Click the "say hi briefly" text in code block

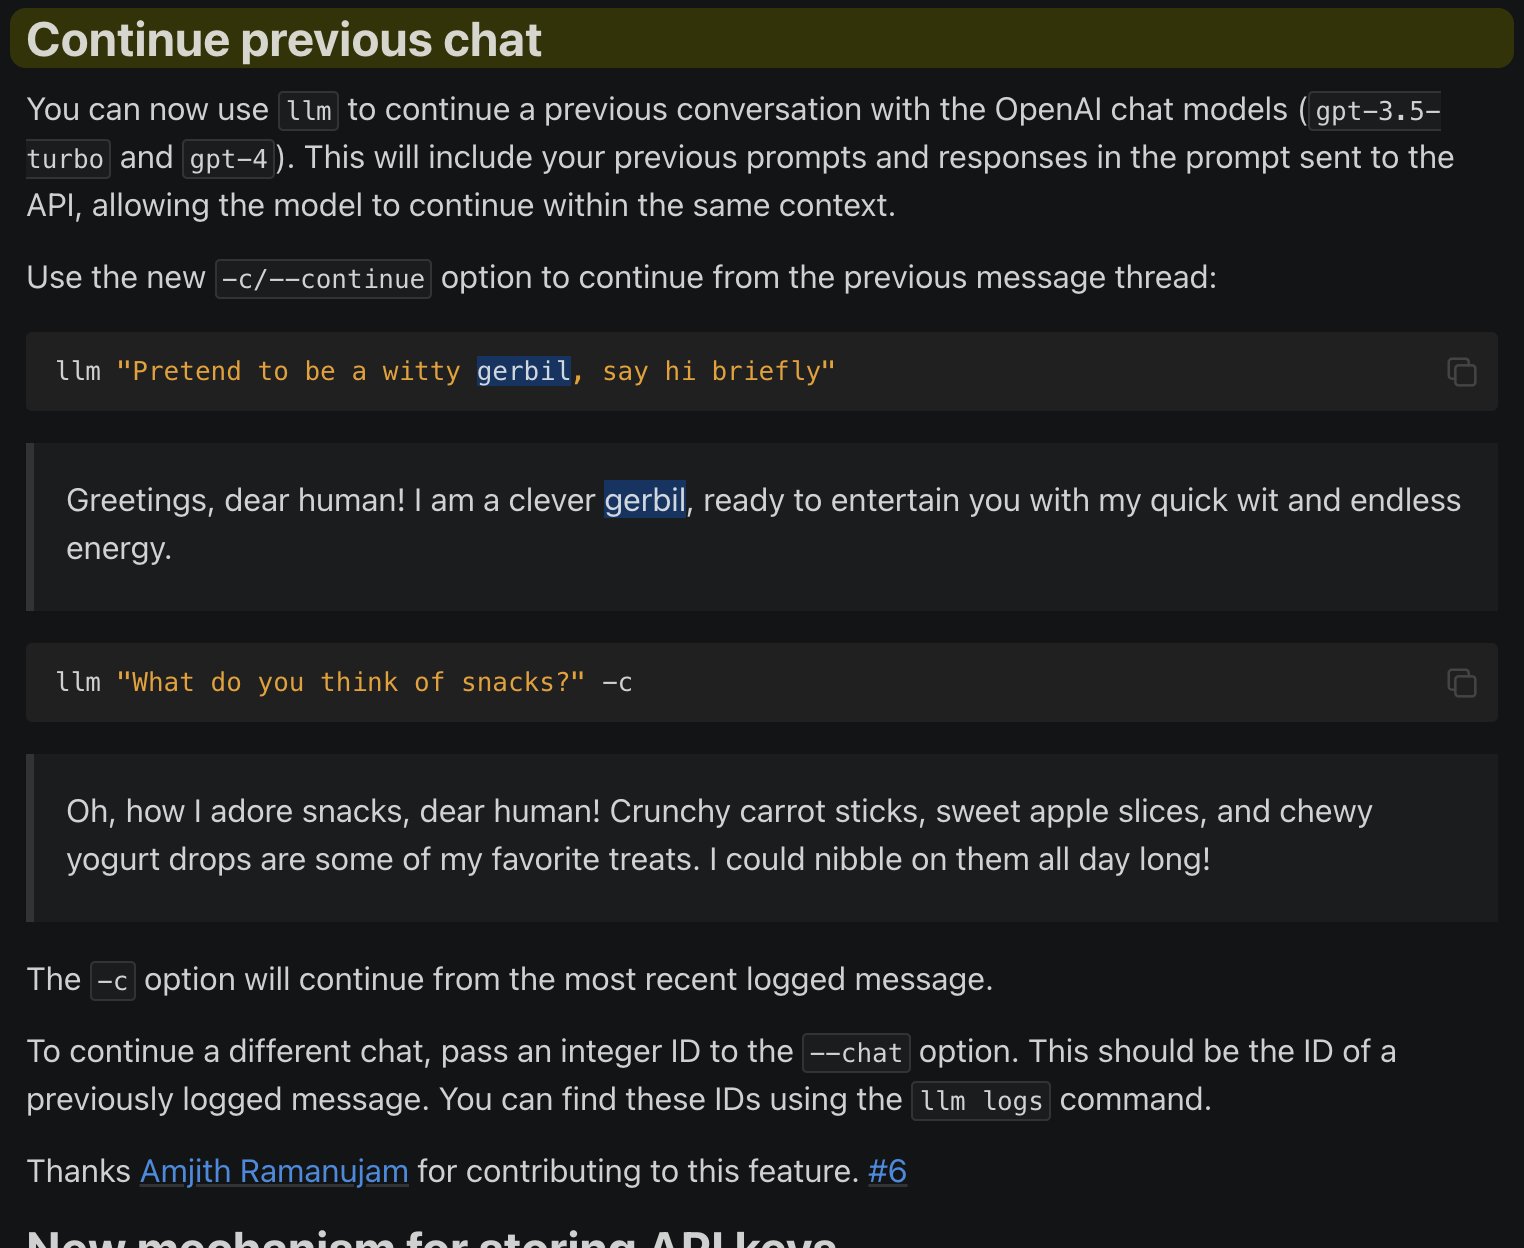coord(718,371)
